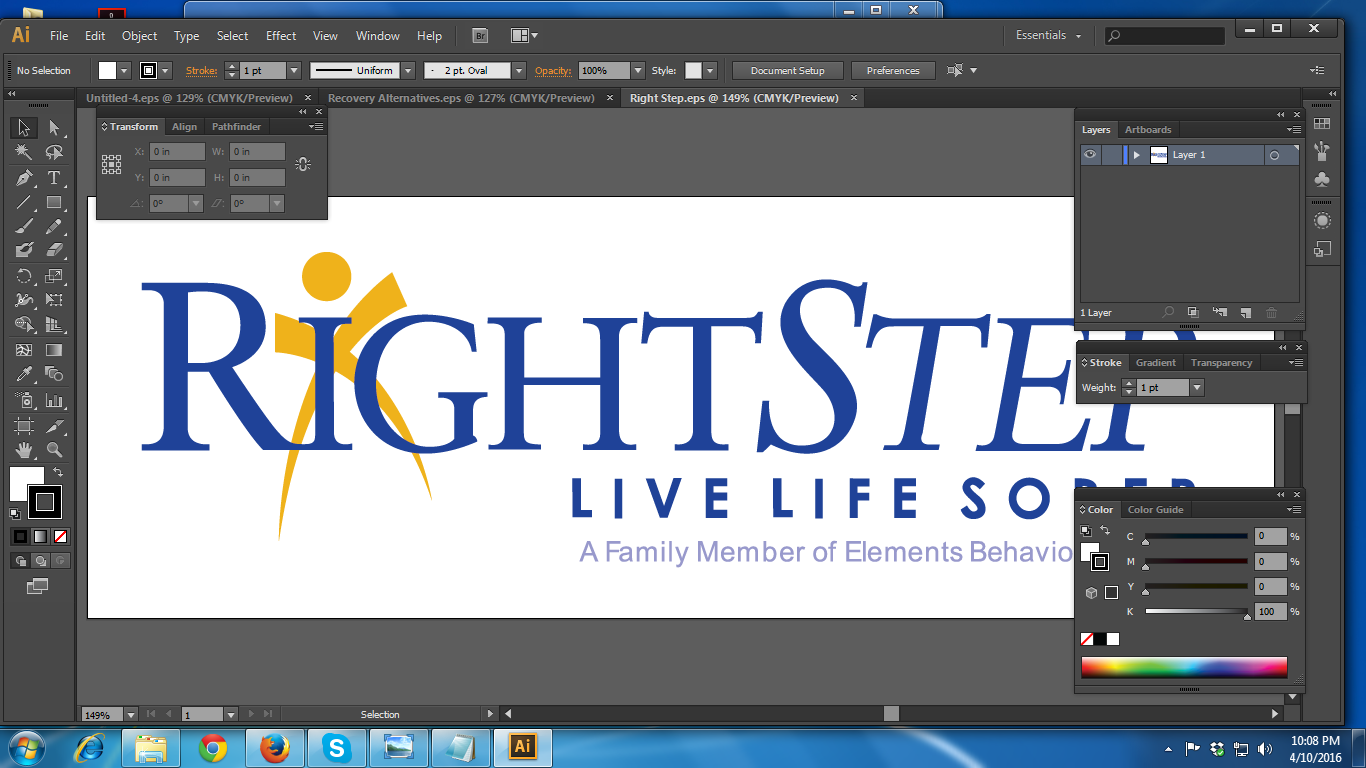The width and height of the screenshot is (1366, 768).
Task: Open the Swatches panel grid icon
Action: pos(1322,124)
